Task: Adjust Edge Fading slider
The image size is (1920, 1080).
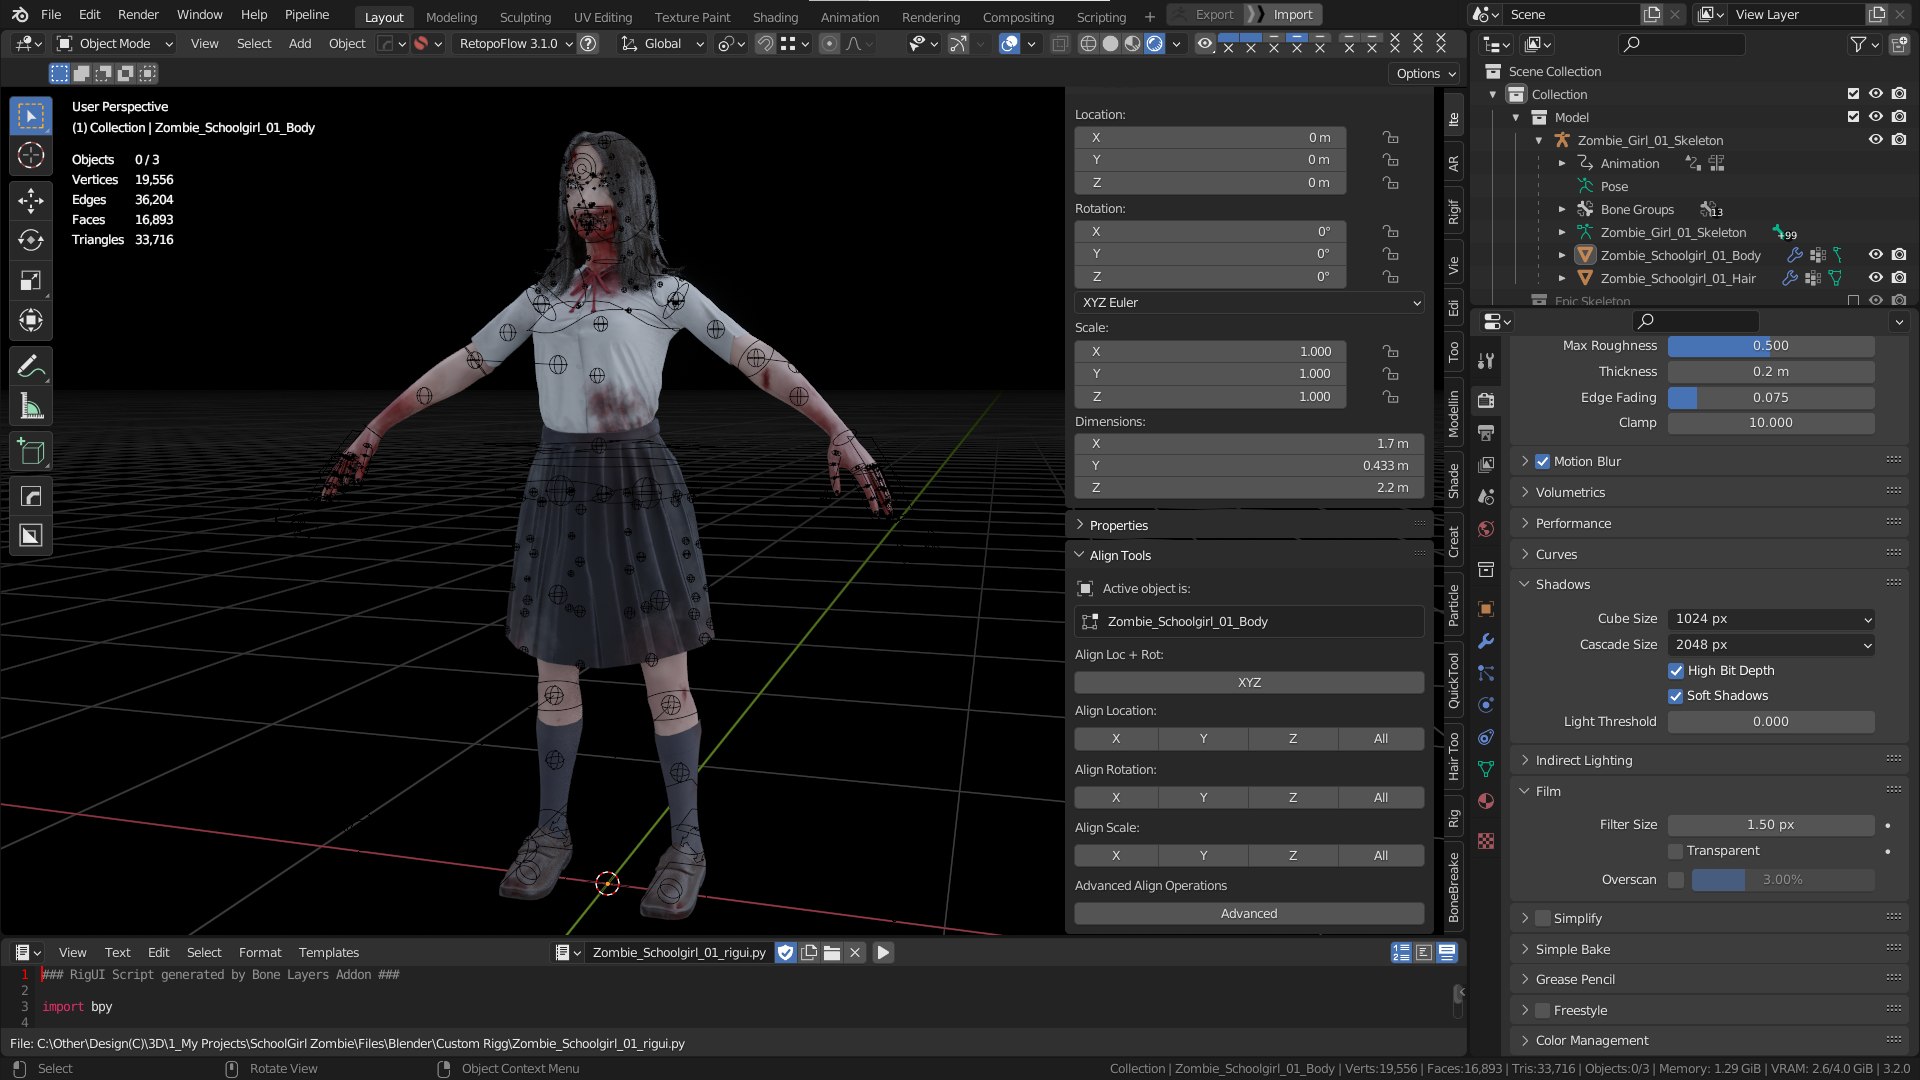Action: tap(1771, 398)
